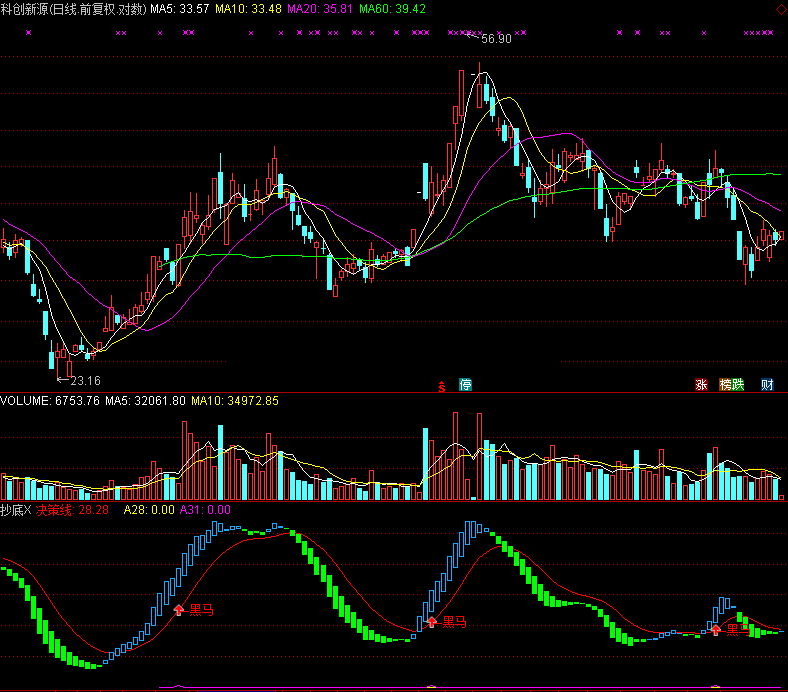Screen dimensions: 788x692
Task: Click the 56.90 high price marker
Action: pyautogui.click(x=496, y=39)
